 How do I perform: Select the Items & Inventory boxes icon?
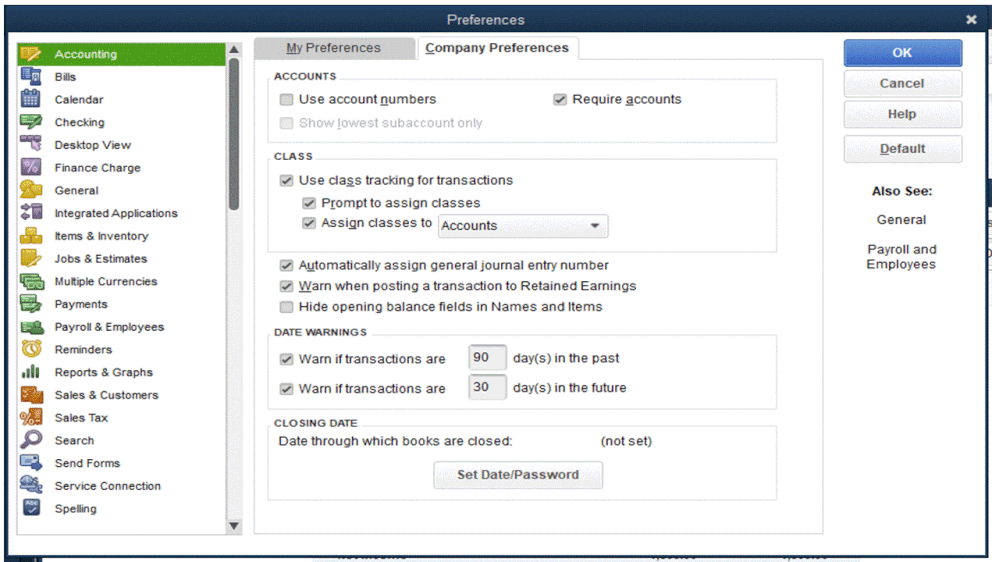[x=31, y=235]
